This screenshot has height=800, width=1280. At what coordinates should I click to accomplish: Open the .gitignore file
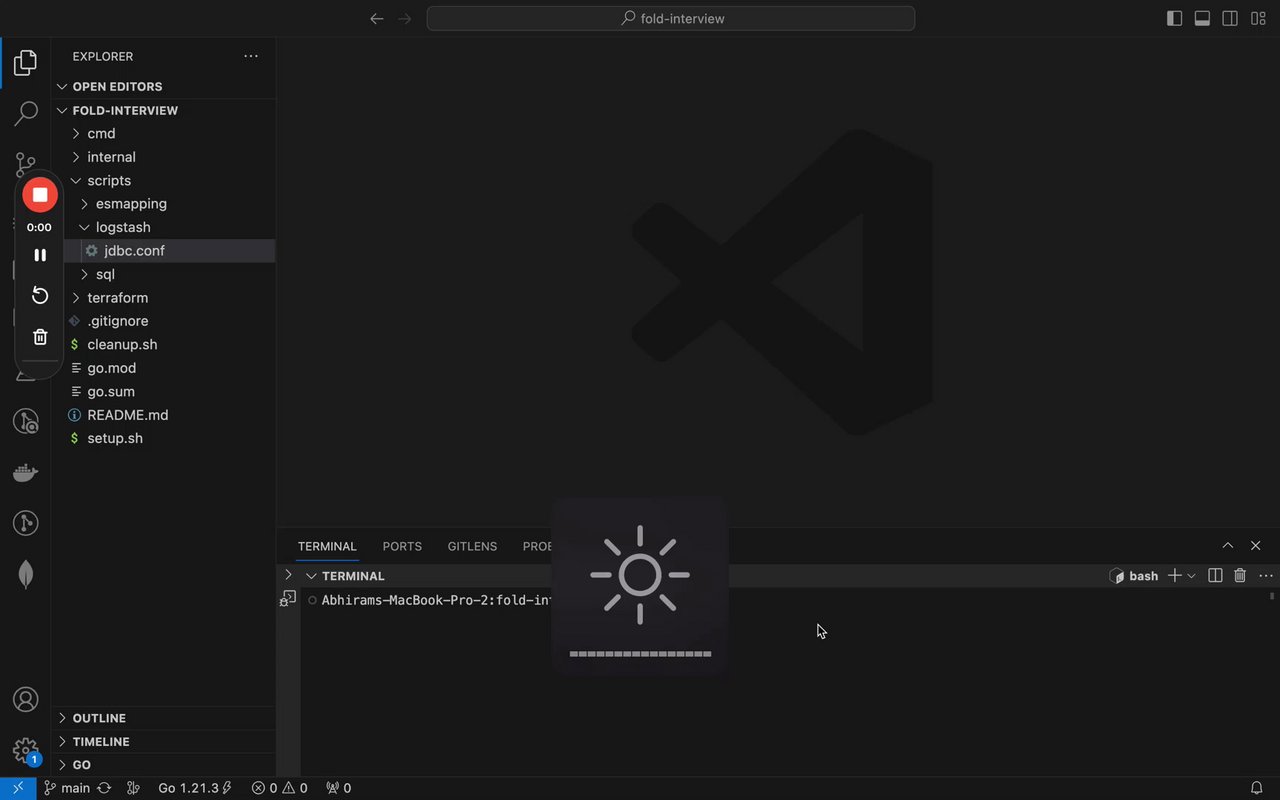pyautogui.click(x=164, y=321)
